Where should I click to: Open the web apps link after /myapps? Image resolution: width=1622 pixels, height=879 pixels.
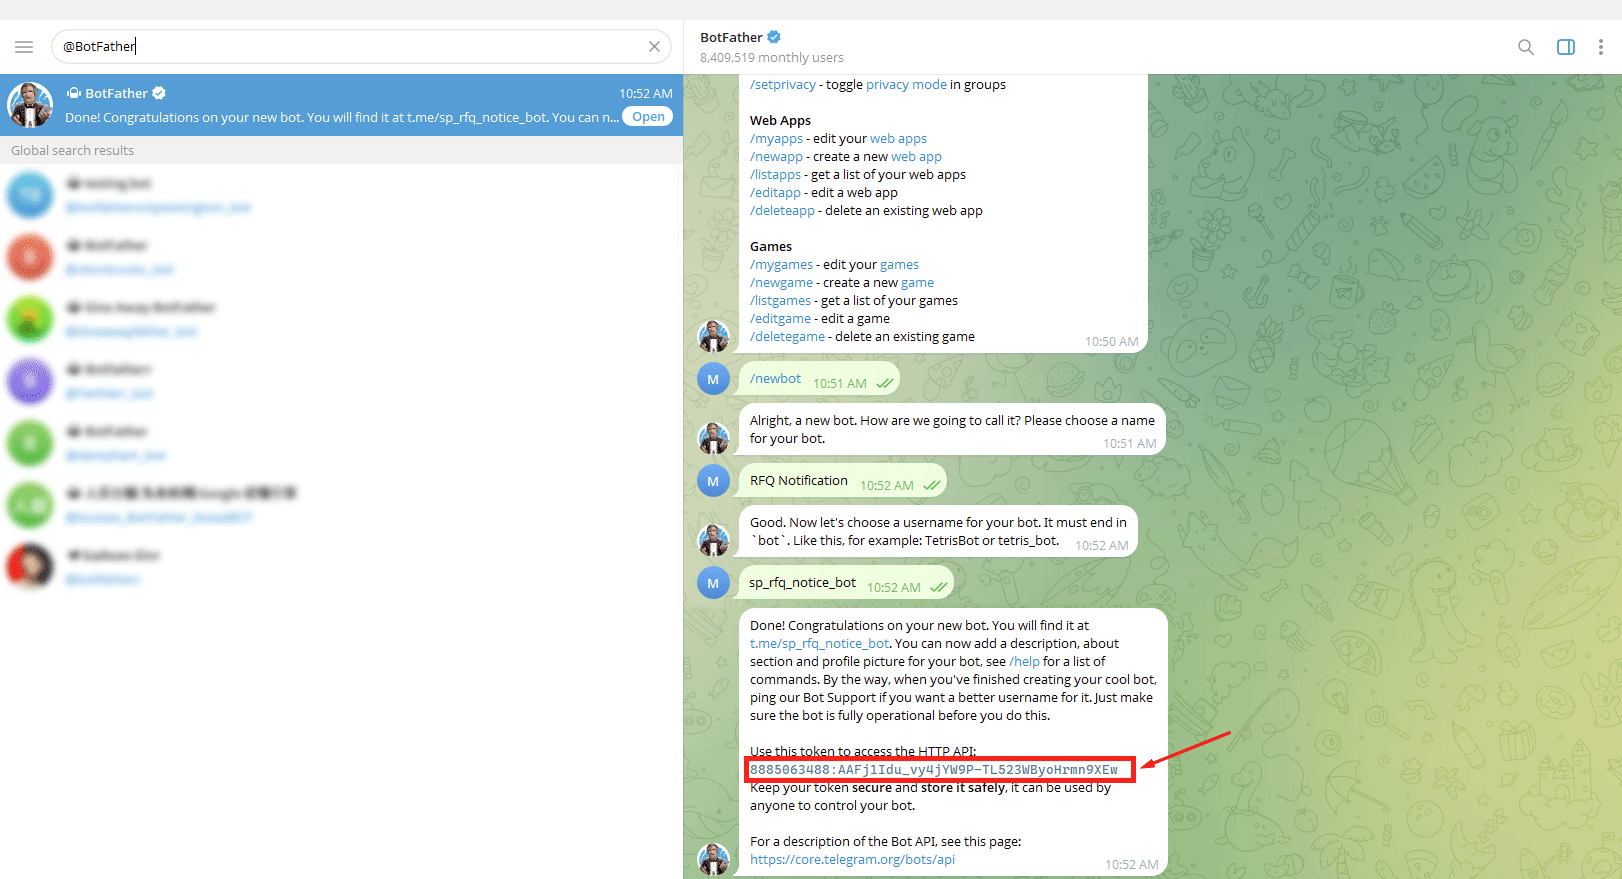(898, 139)
